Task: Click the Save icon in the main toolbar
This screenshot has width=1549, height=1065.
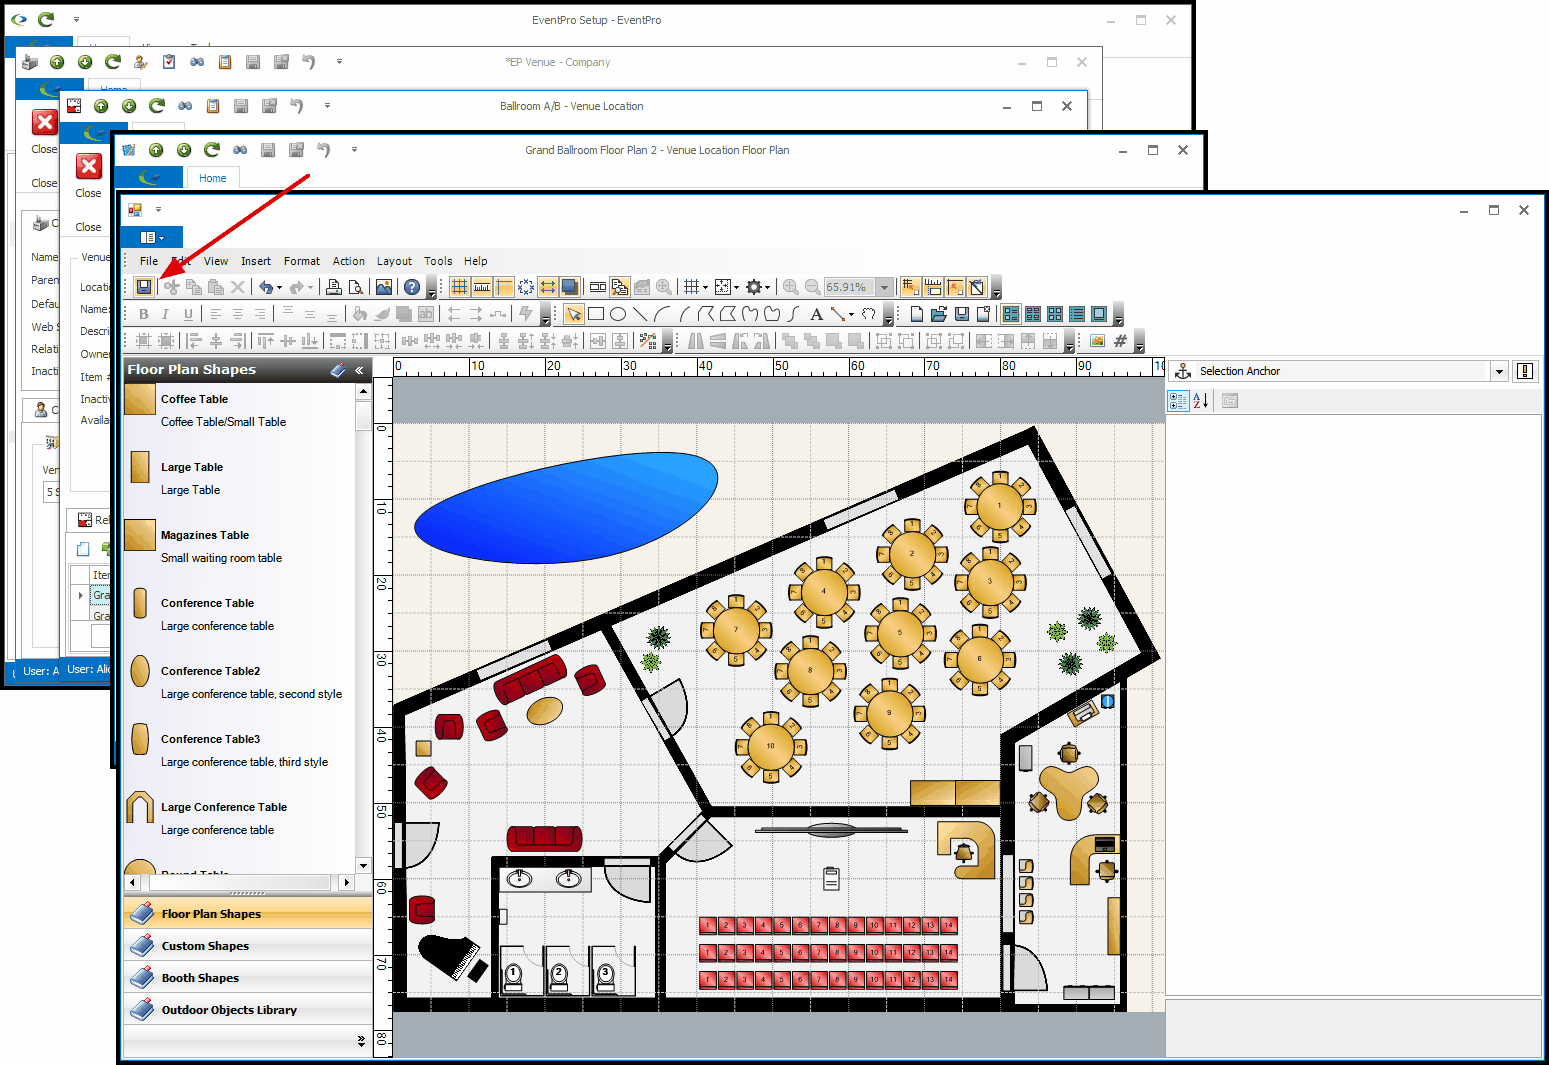Action: [144, 287]
